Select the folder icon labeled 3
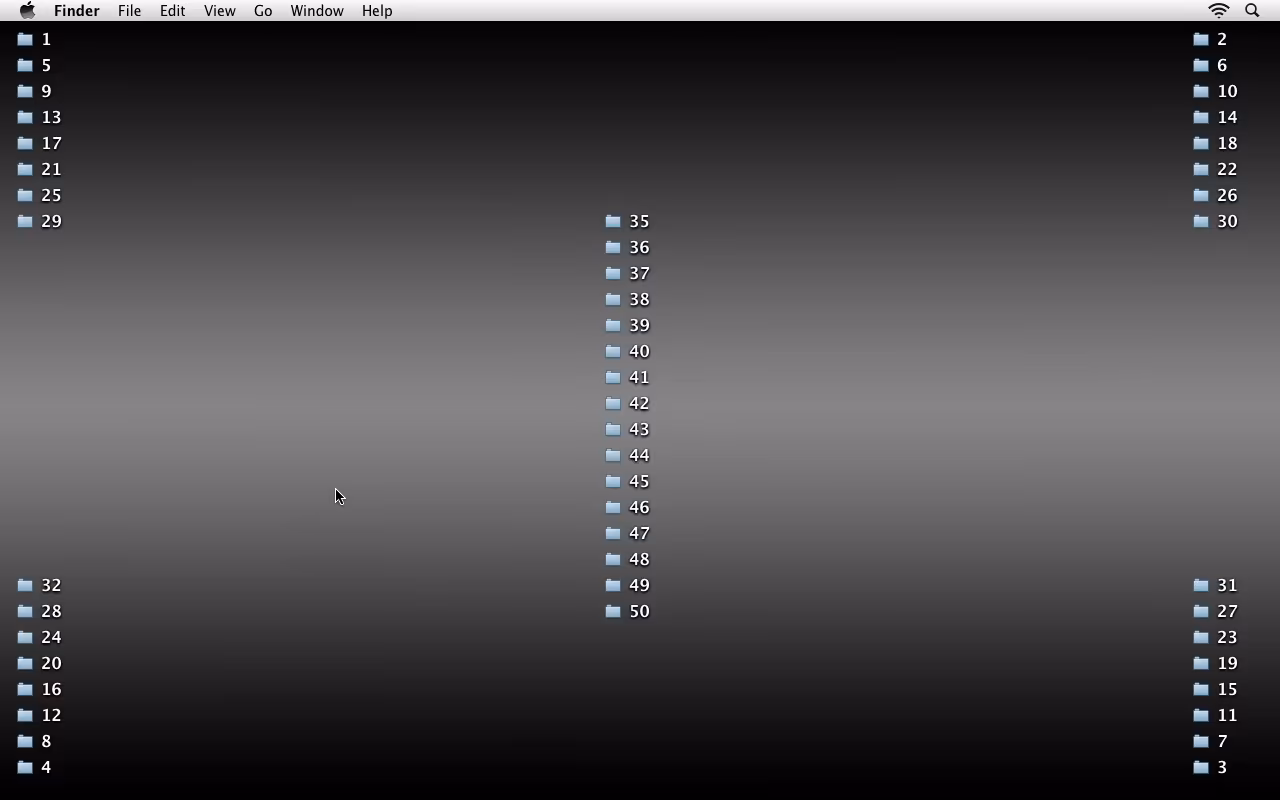1280x800 pixels. tap(1201, 767)
